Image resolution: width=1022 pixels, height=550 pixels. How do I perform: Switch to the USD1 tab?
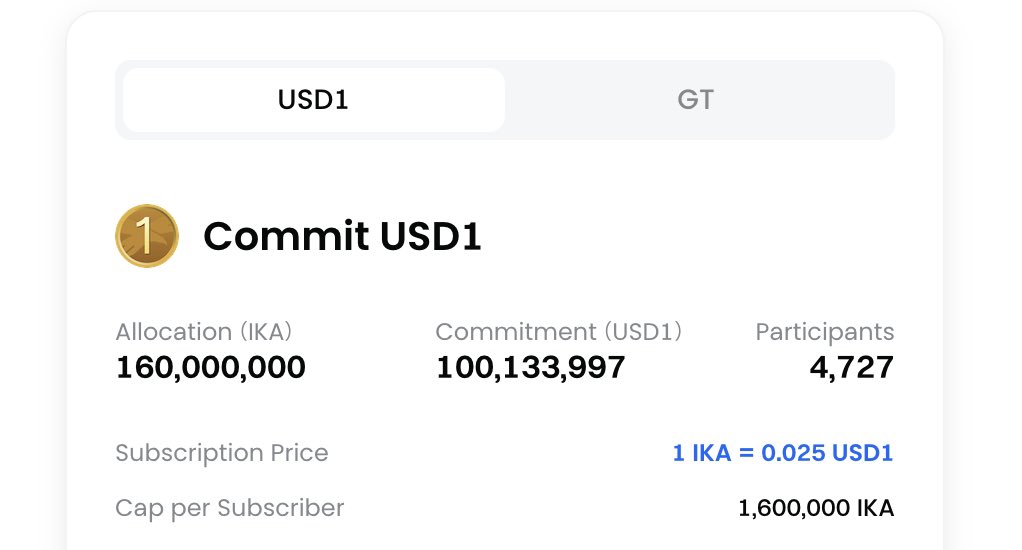314,100
